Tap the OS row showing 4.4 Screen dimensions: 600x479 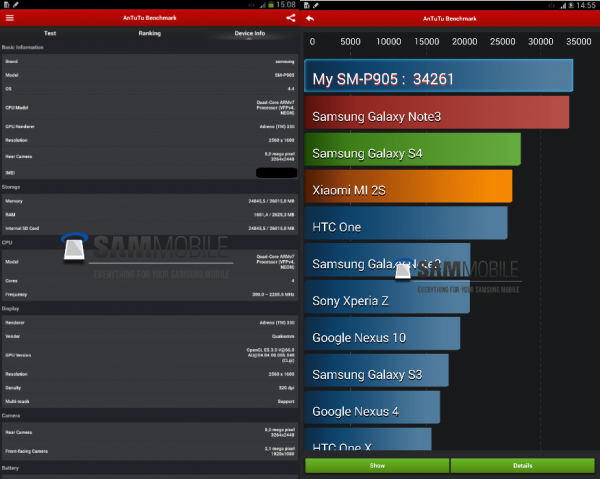(150, 89)
